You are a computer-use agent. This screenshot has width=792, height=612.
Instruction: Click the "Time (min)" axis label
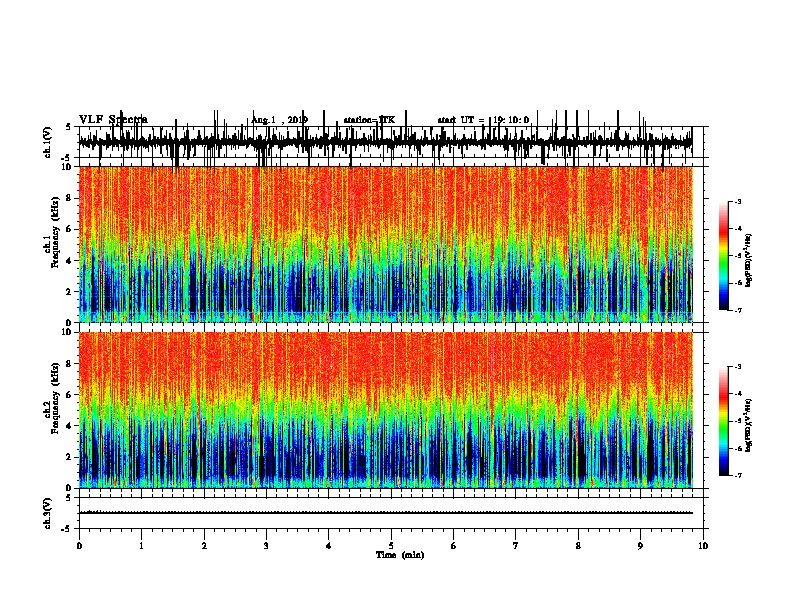coord(400,555)
